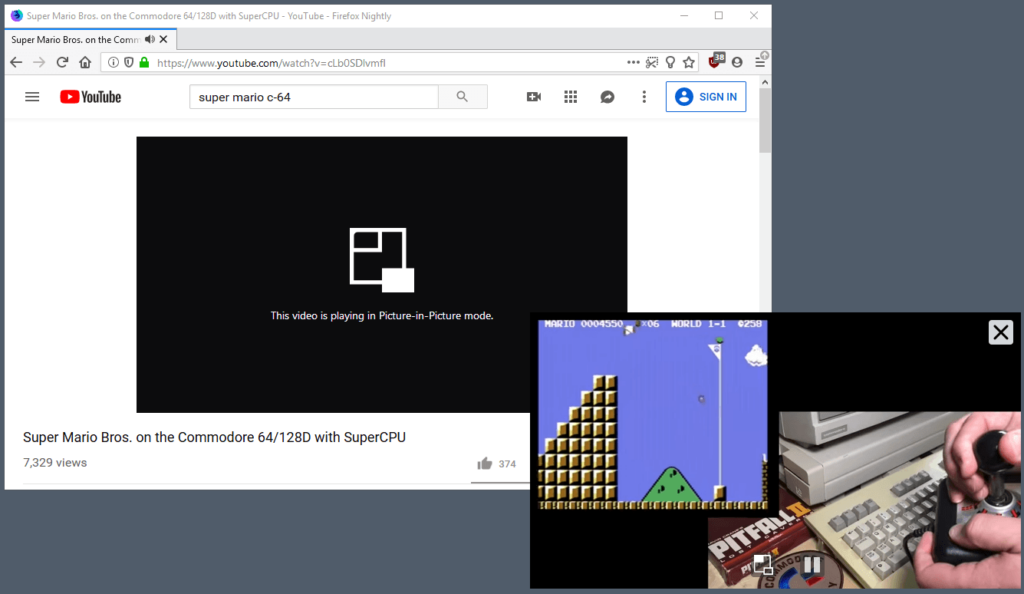Close the picture-in-picture window
1024x594 pixels.
(x=1000, y=332)
